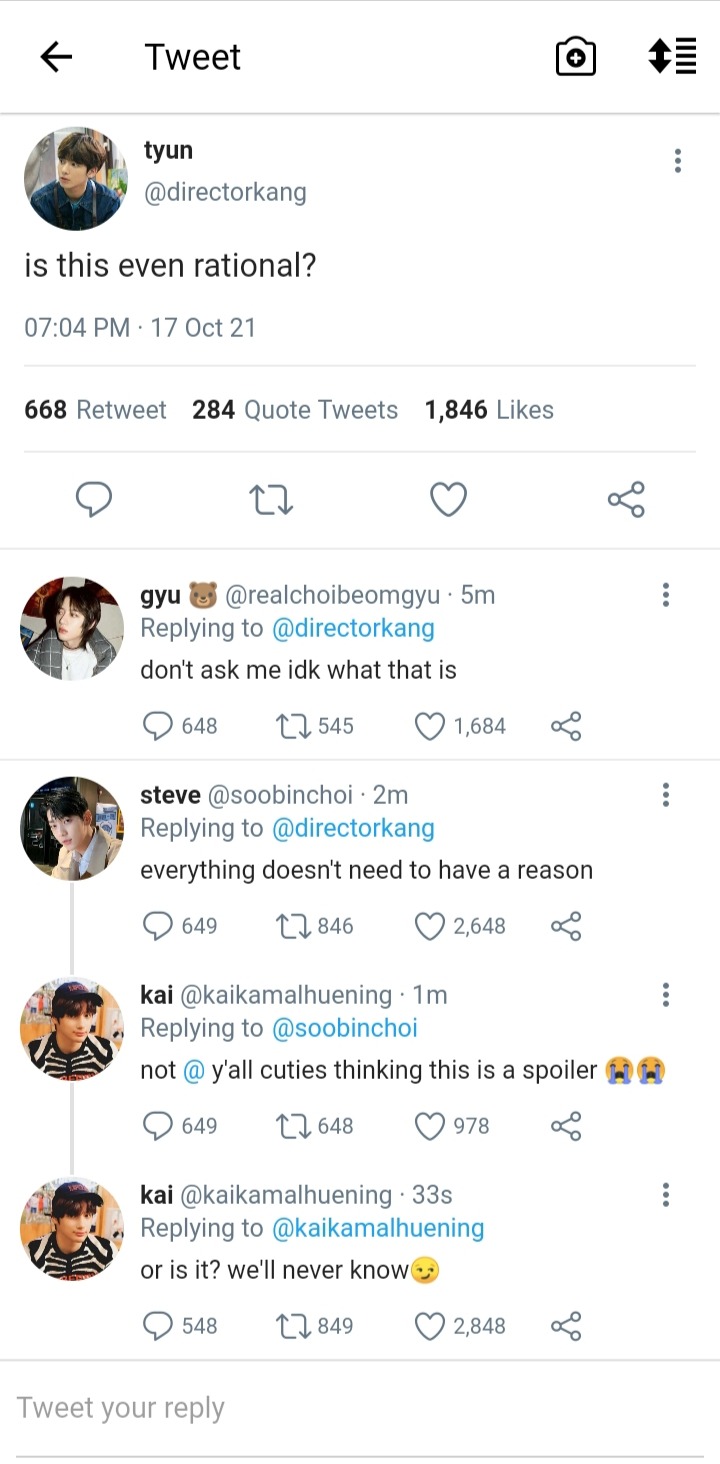Share tyun's main tweet
Image resolution: width=720 pixels, height=1464 pixels.
click(626, 499)
